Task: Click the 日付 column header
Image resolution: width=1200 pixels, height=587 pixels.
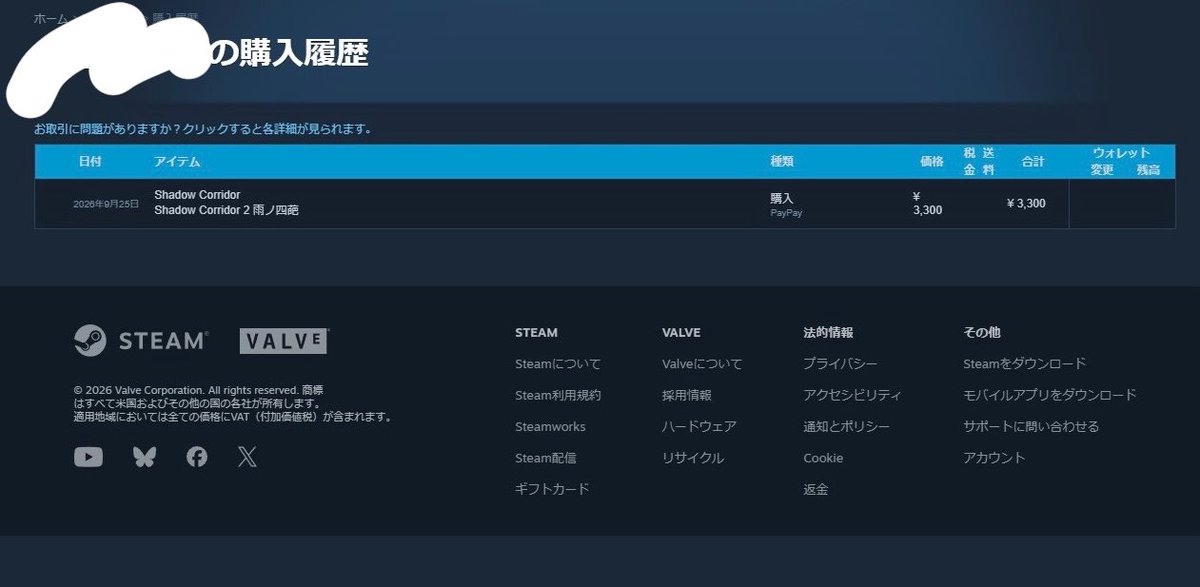Action: tap(90, 161)
